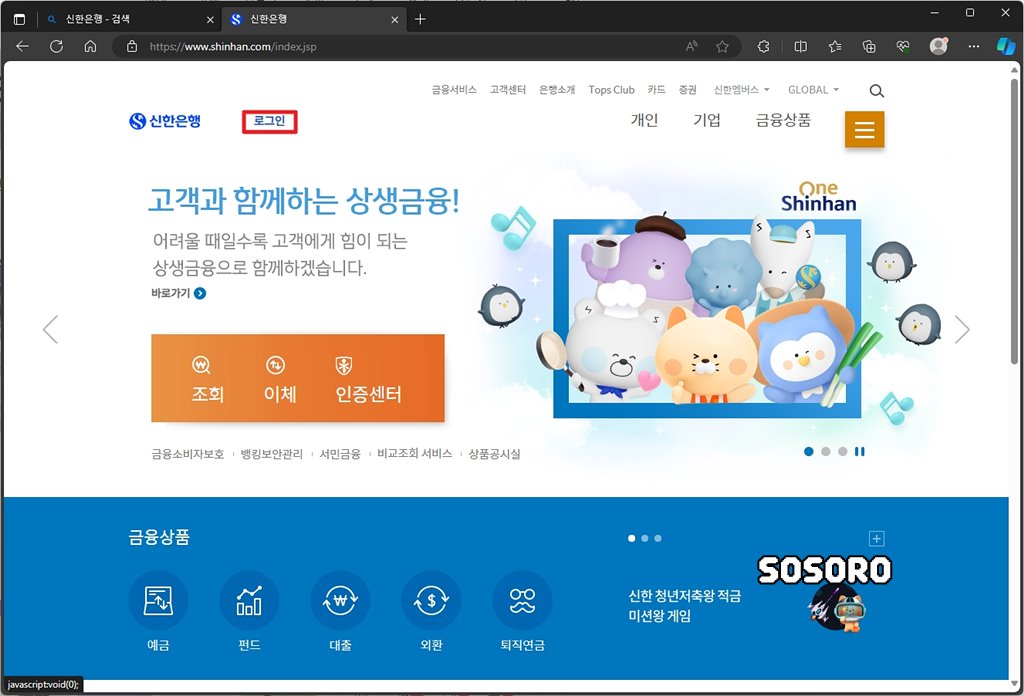Select the first banner indicator dot

coord(808,452)
